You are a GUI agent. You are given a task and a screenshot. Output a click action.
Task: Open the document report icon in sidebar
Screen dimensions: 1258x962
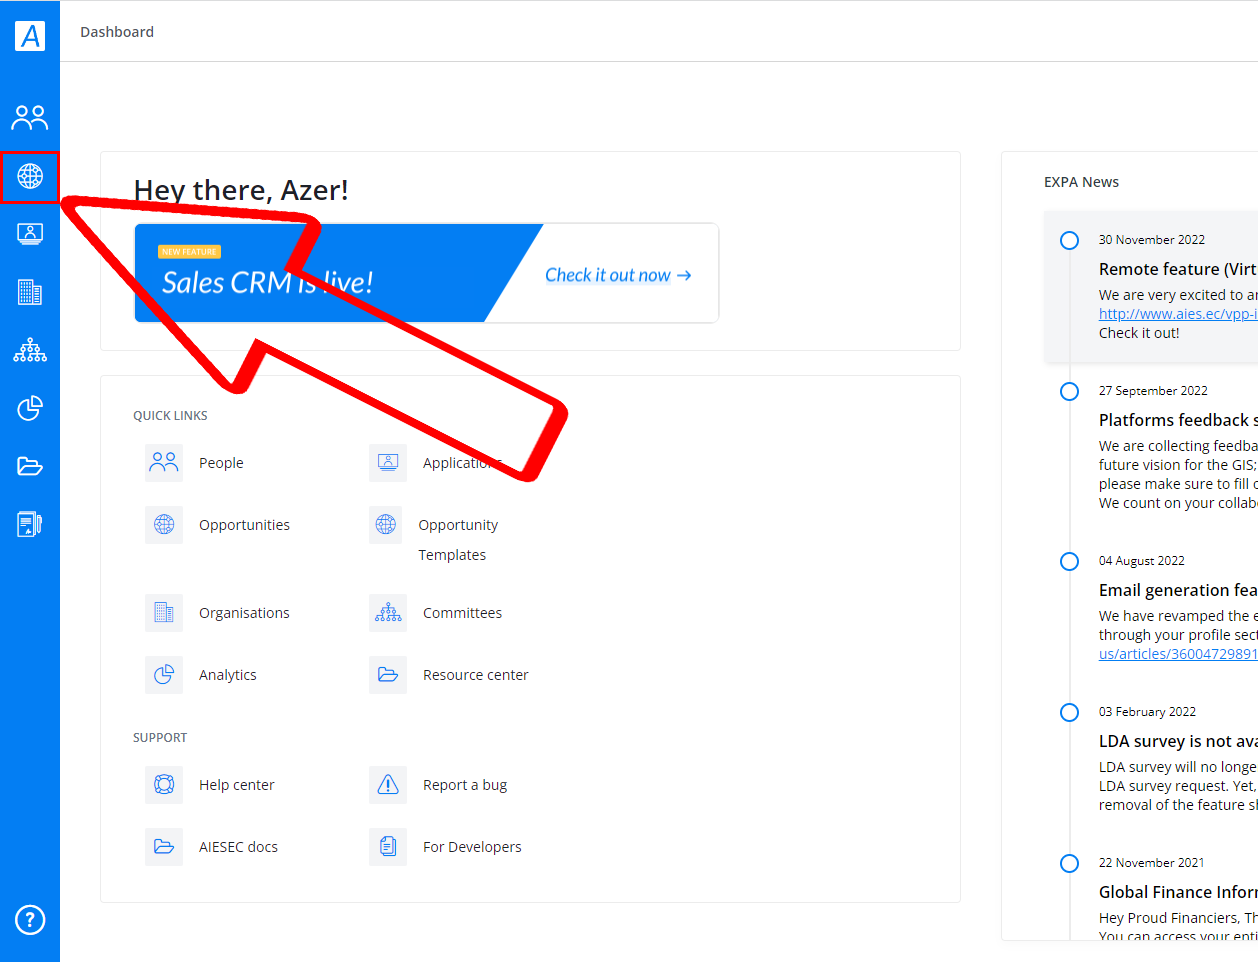click(x=30, y=524)
